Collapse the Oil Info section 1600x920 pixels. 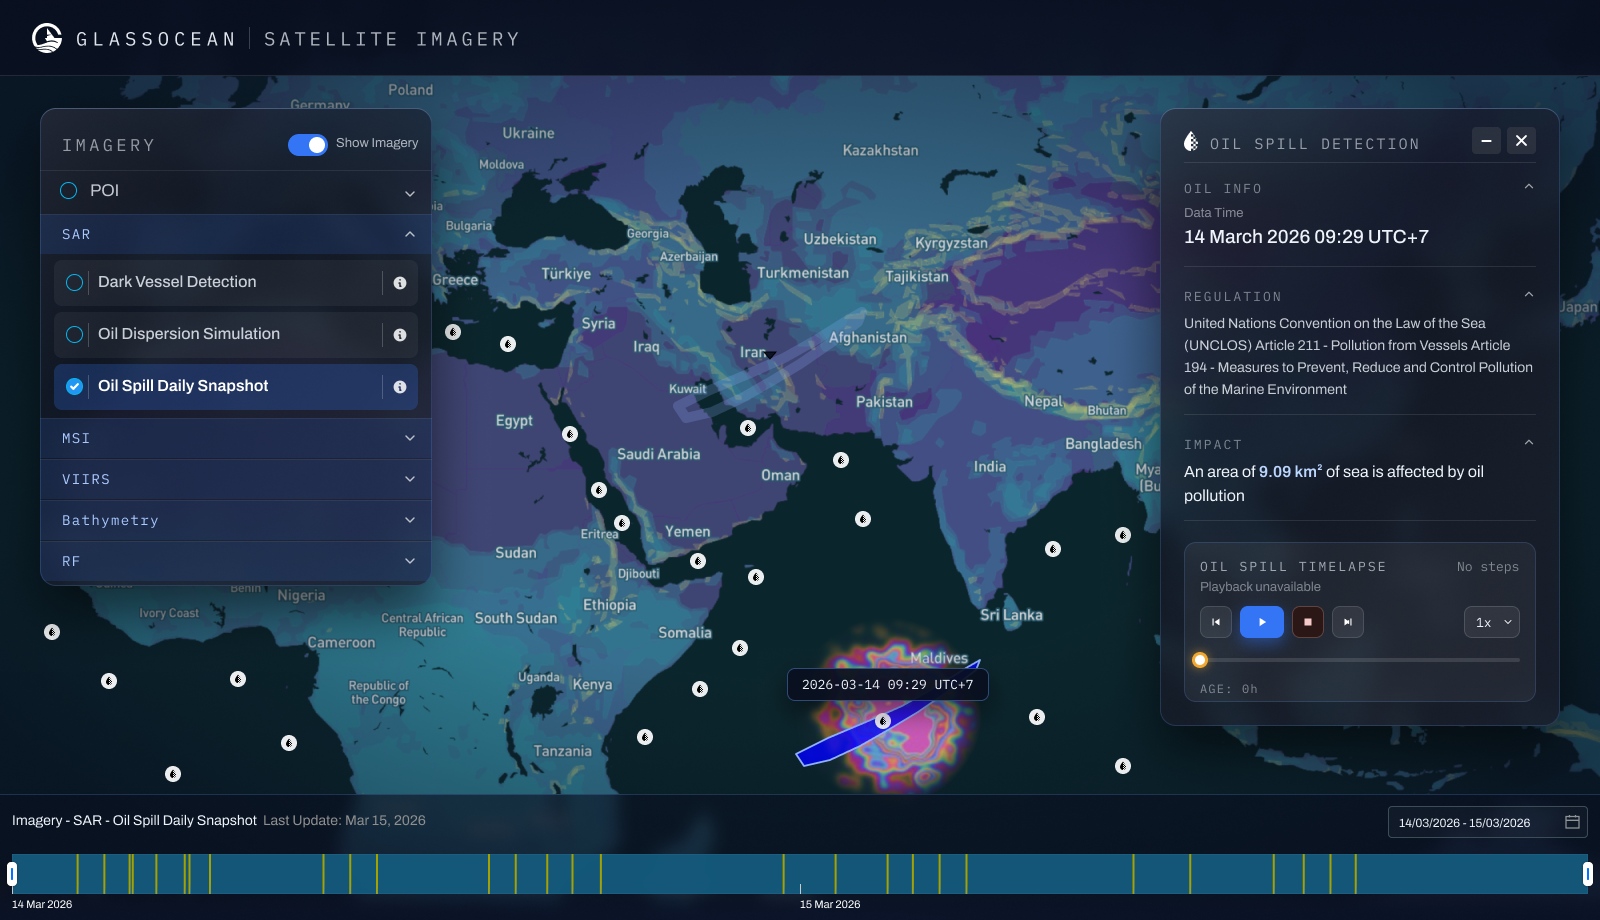1528,187
